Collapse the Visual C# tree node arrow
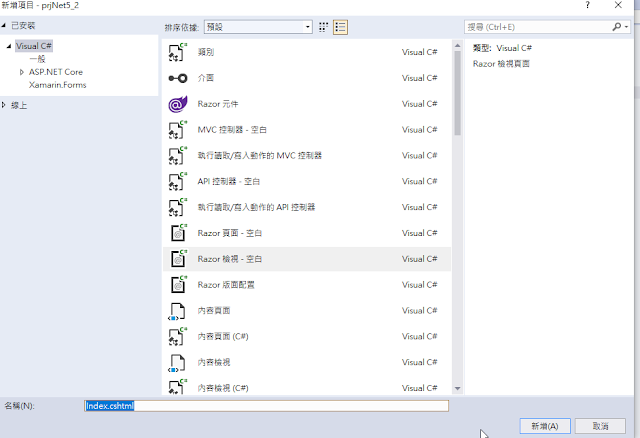Image resolution: width=640 pixels, height=438 pixels. point(9,46)
